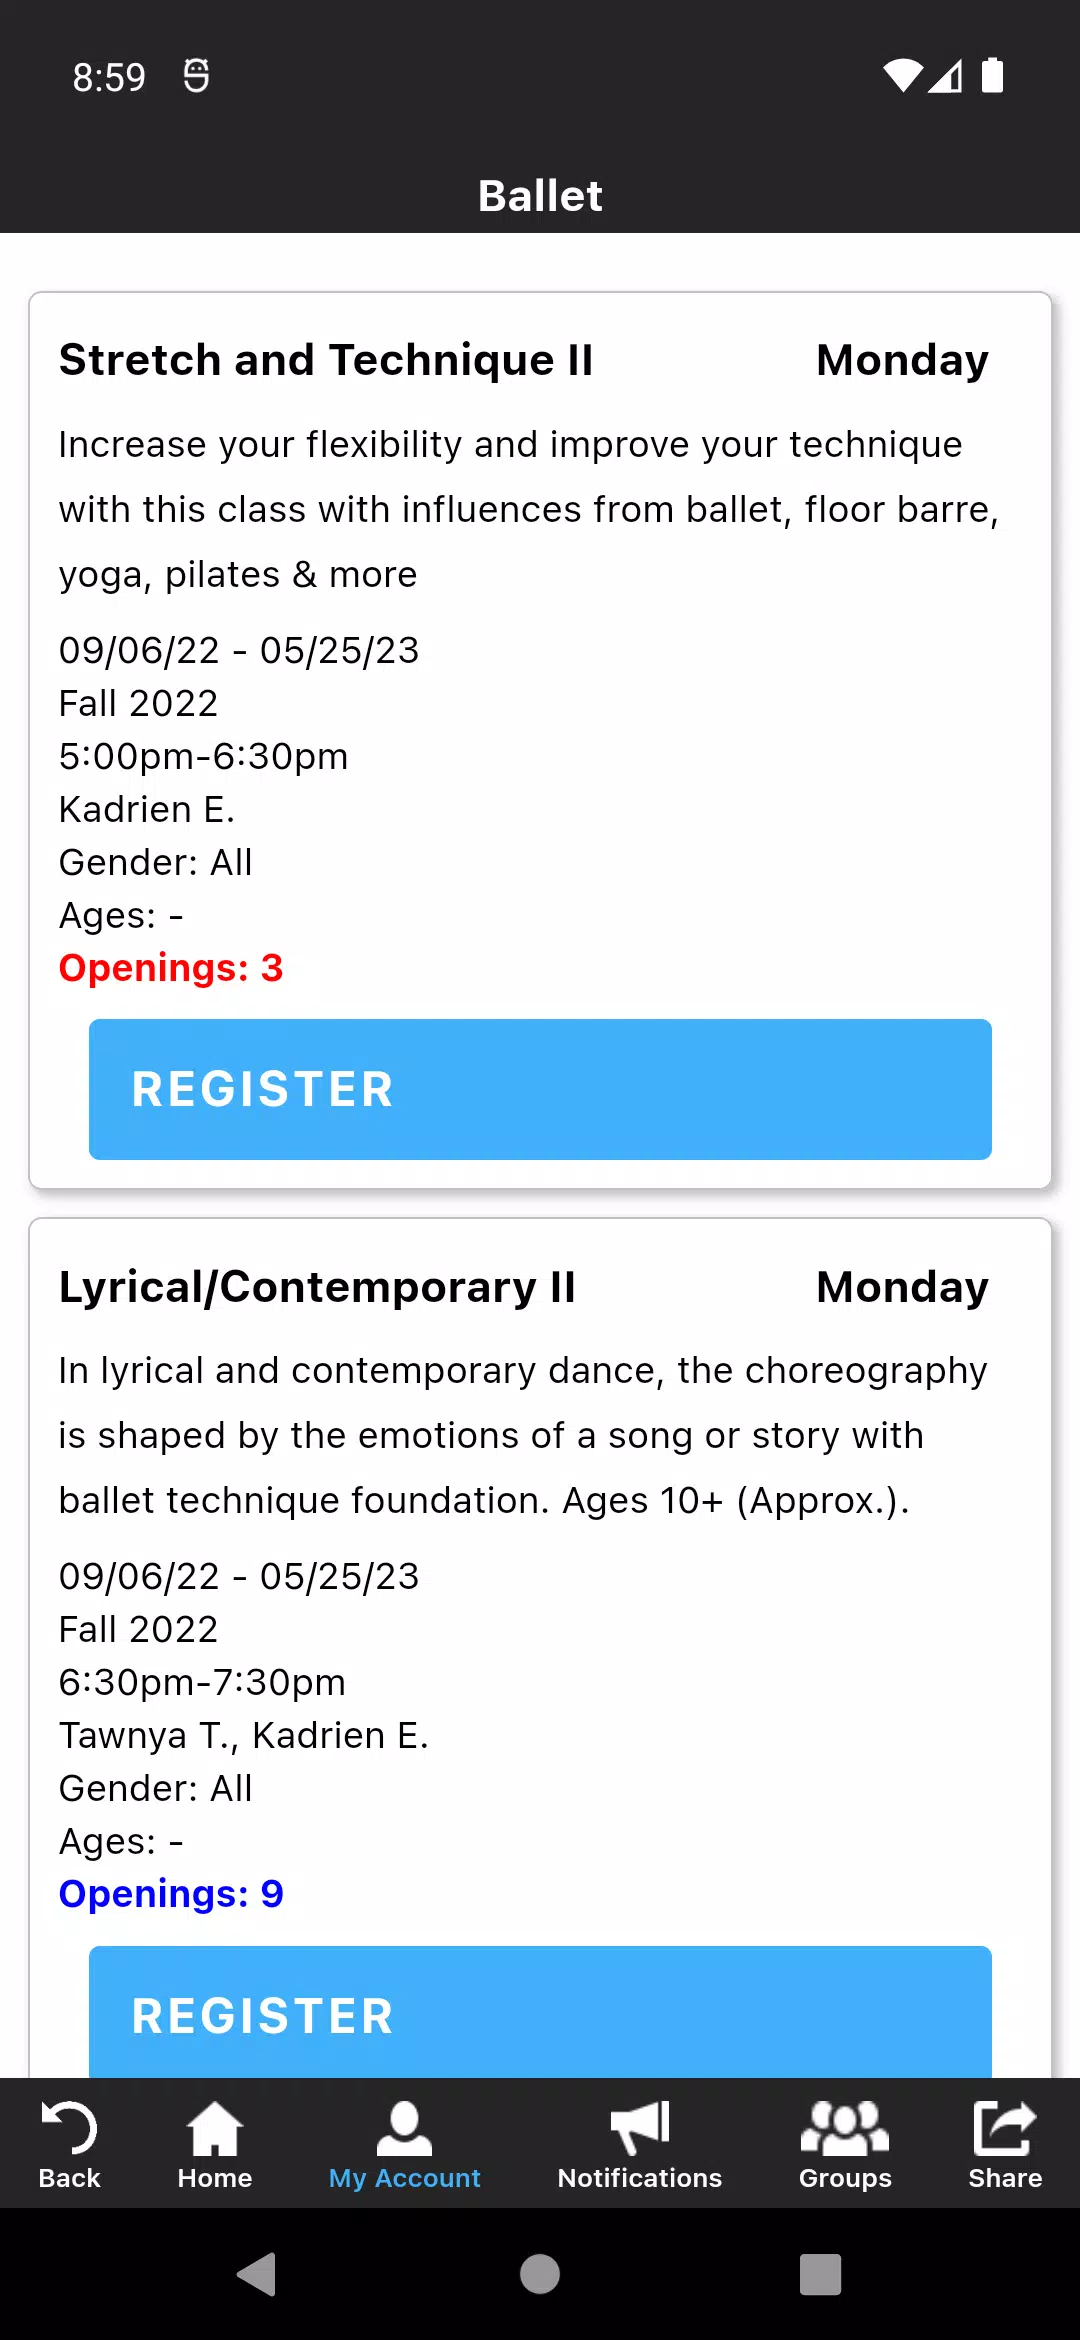
Task: Tap the battery status icon
Action: point(992,75)
